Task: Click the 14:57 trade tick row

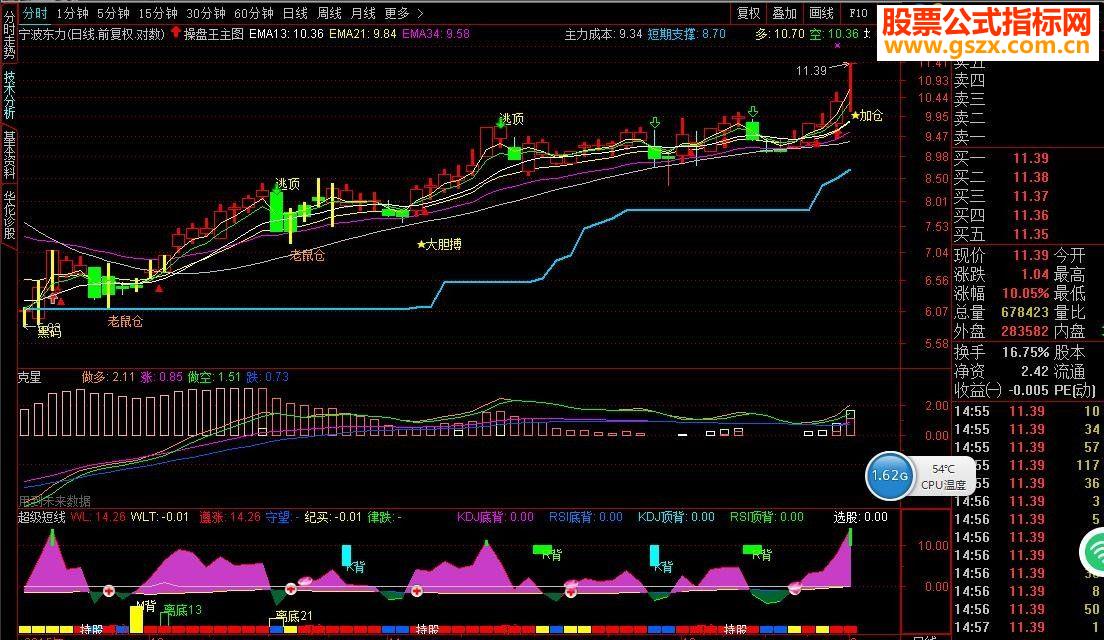Action: pyautogui.click(x=1027, y=627)
